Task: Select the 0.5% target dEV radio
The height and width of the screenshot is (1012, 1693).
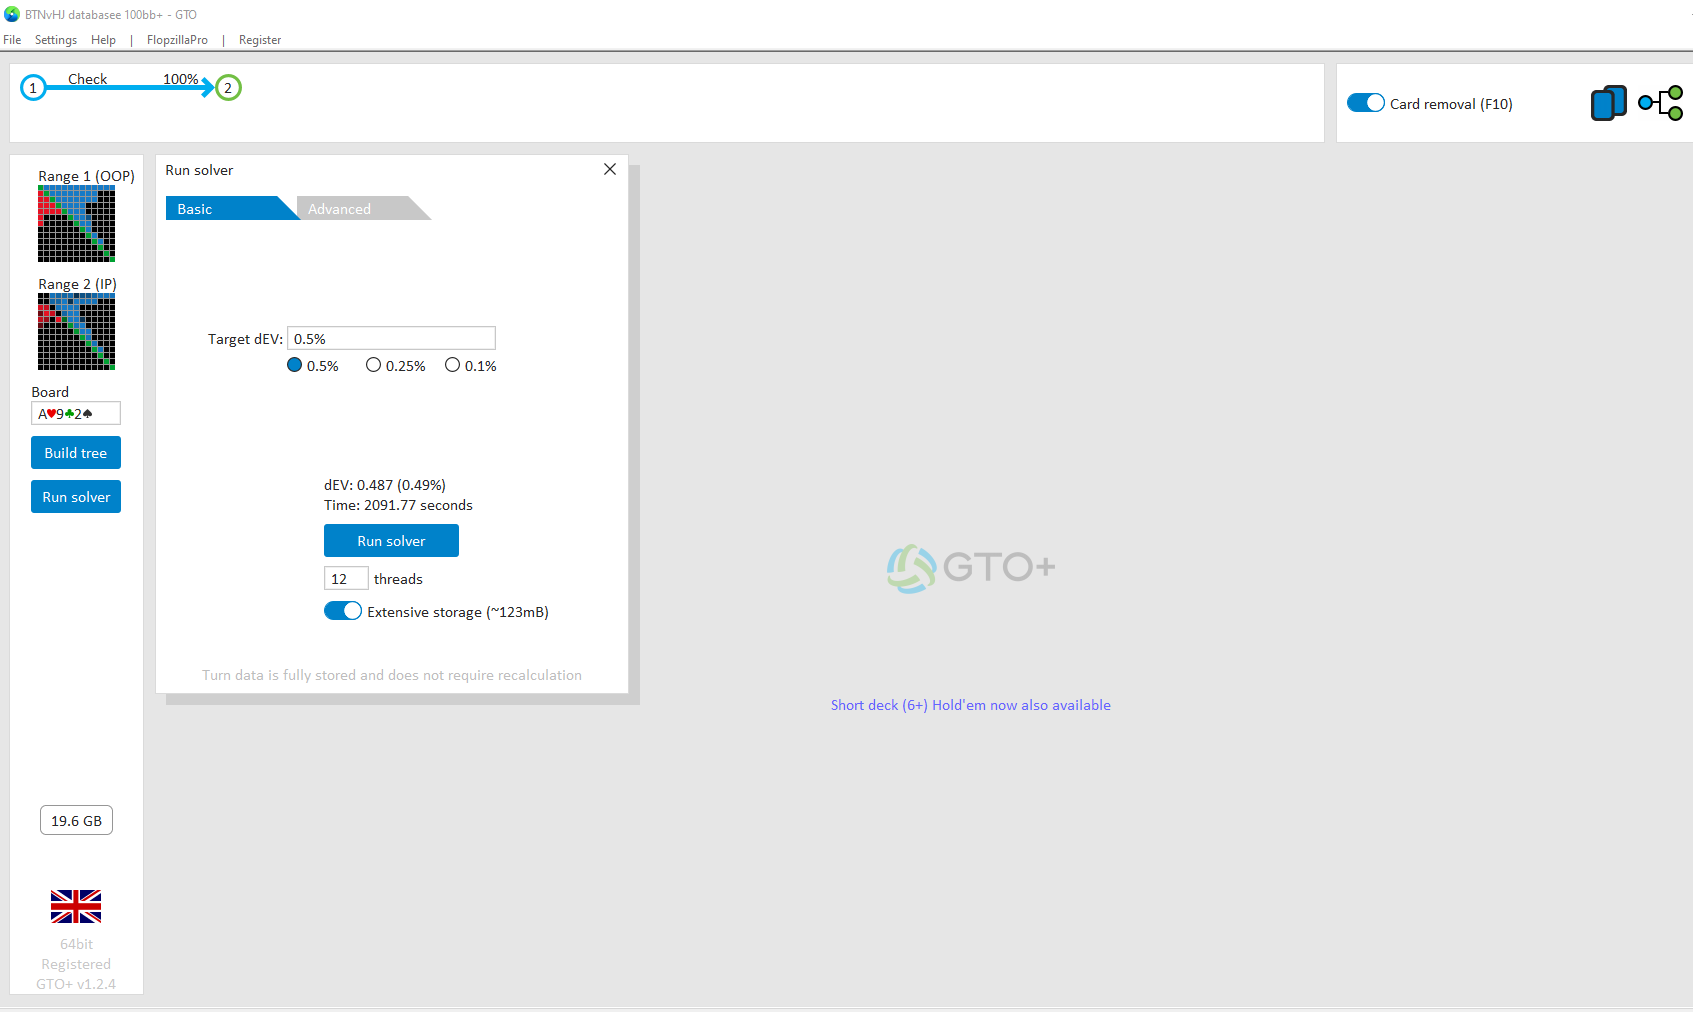Action: [x=294, y=365]
